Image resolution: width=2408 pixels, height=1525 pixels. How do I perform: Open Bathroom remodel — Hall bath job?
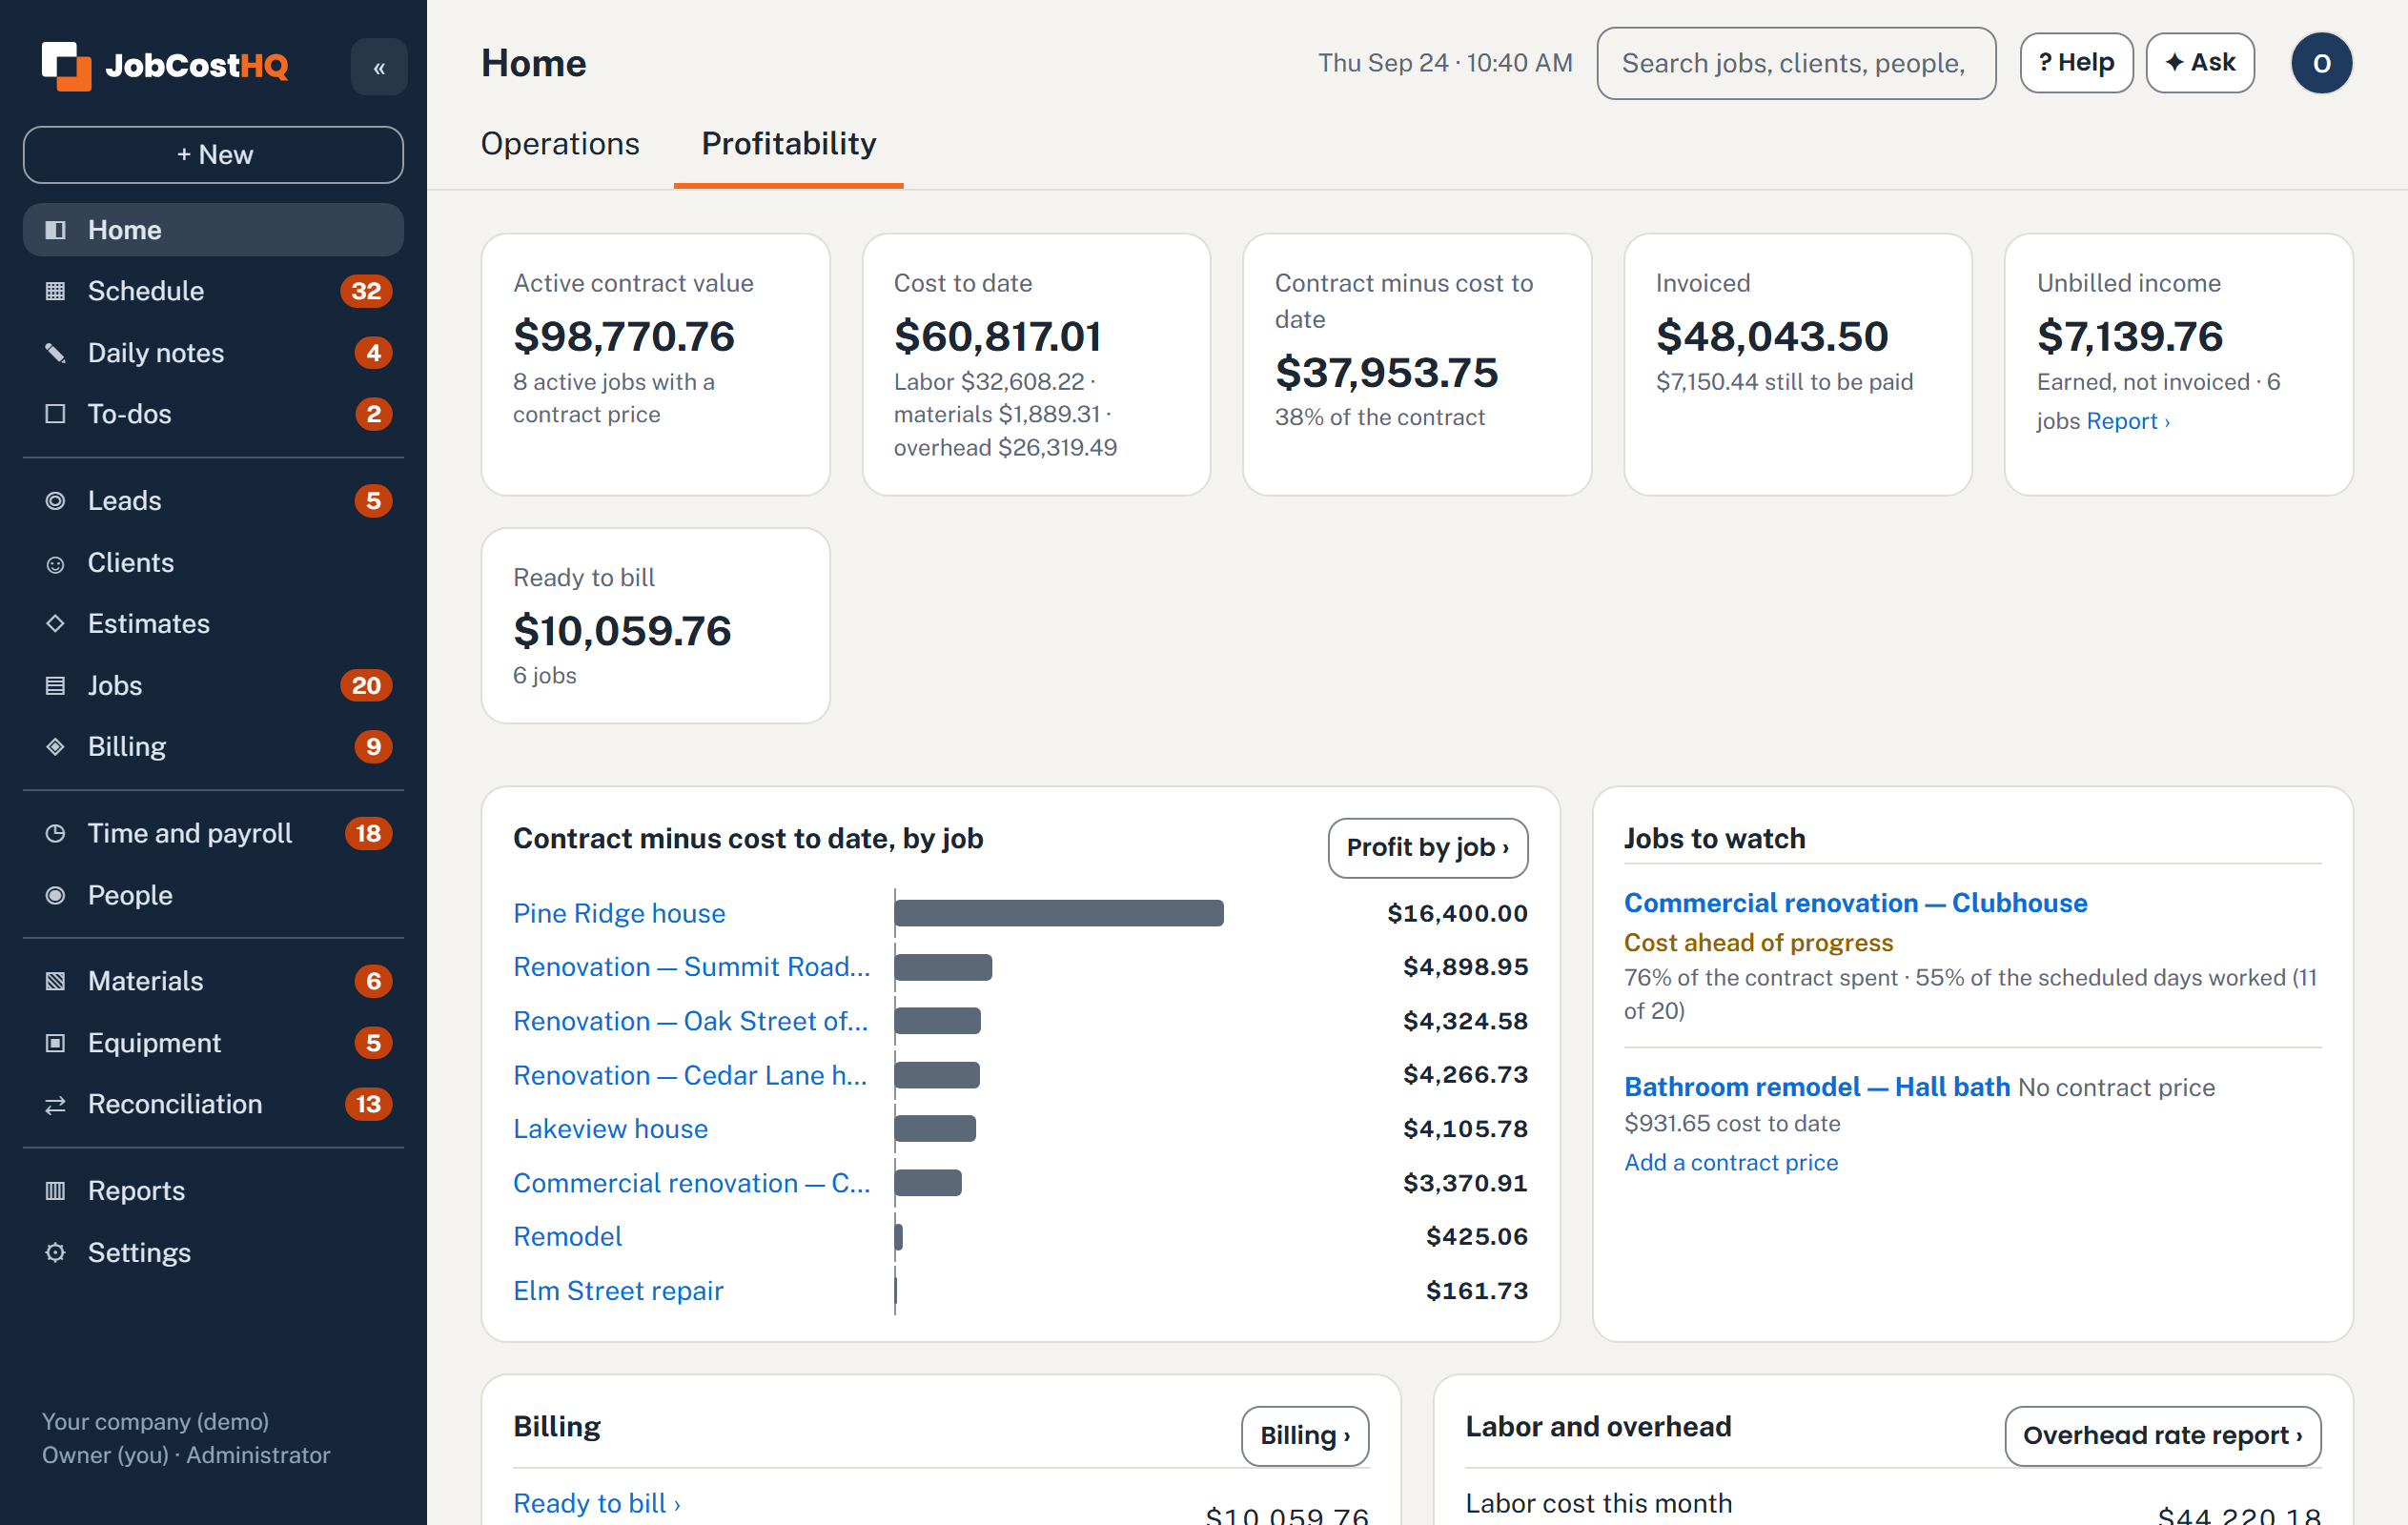(1817, 1087)
